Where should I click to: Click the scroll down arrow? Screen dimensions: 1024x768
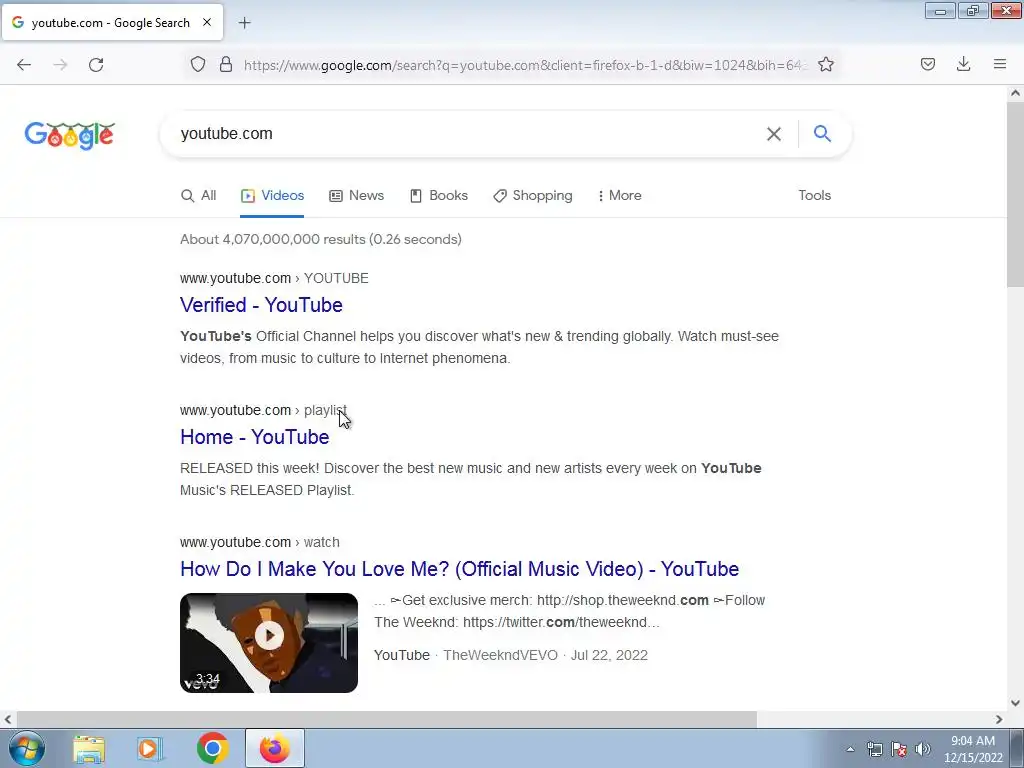point(1015,703)
